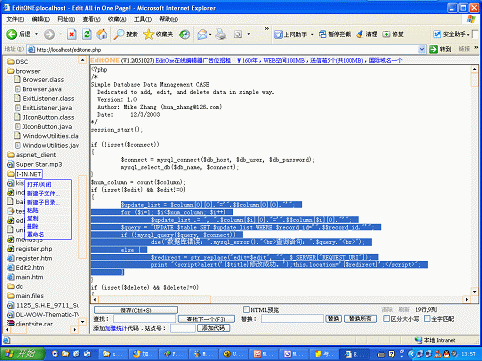Screen dimensions: 482x361
Task: Open the 工具(T) menu
Action: click(143, 19)
